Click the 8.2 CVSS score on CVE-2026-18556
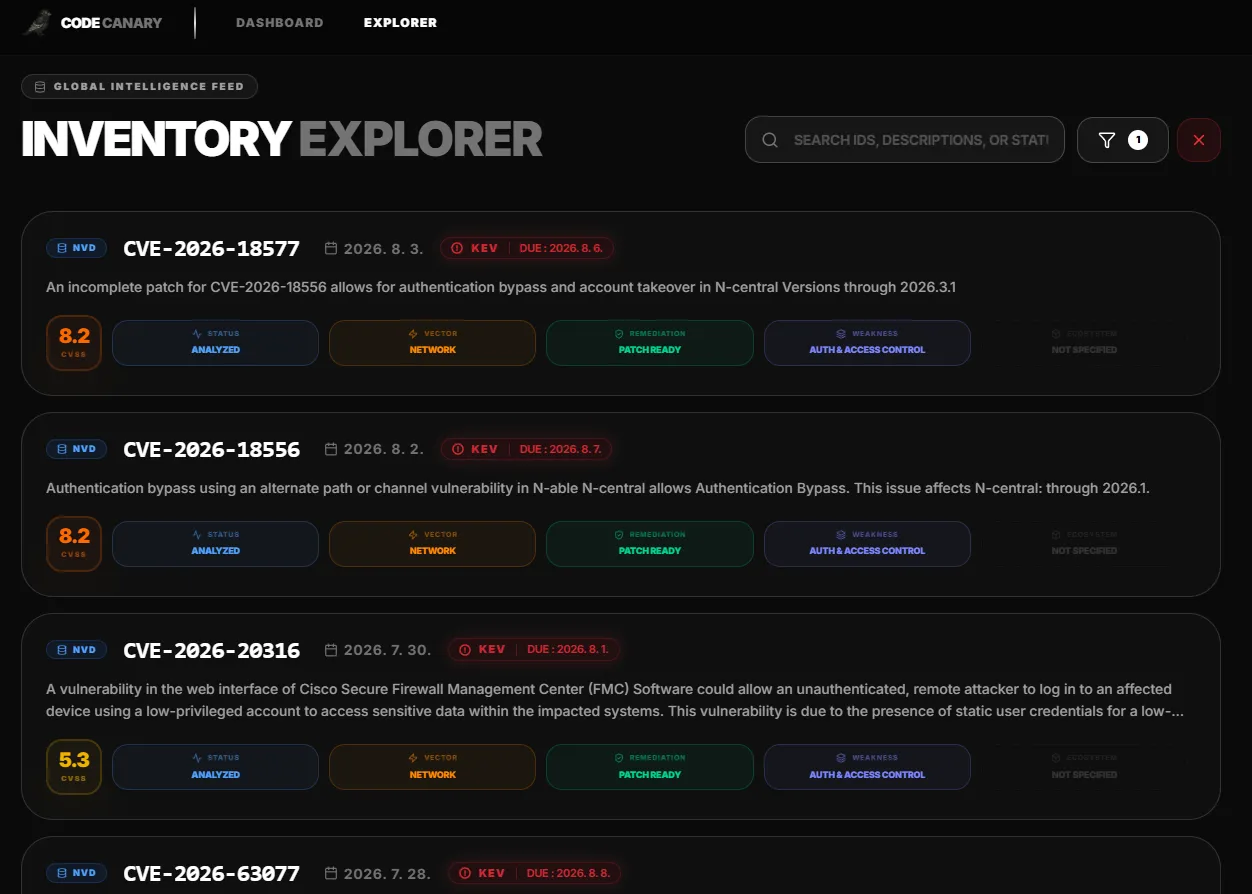 coord(74,544)
